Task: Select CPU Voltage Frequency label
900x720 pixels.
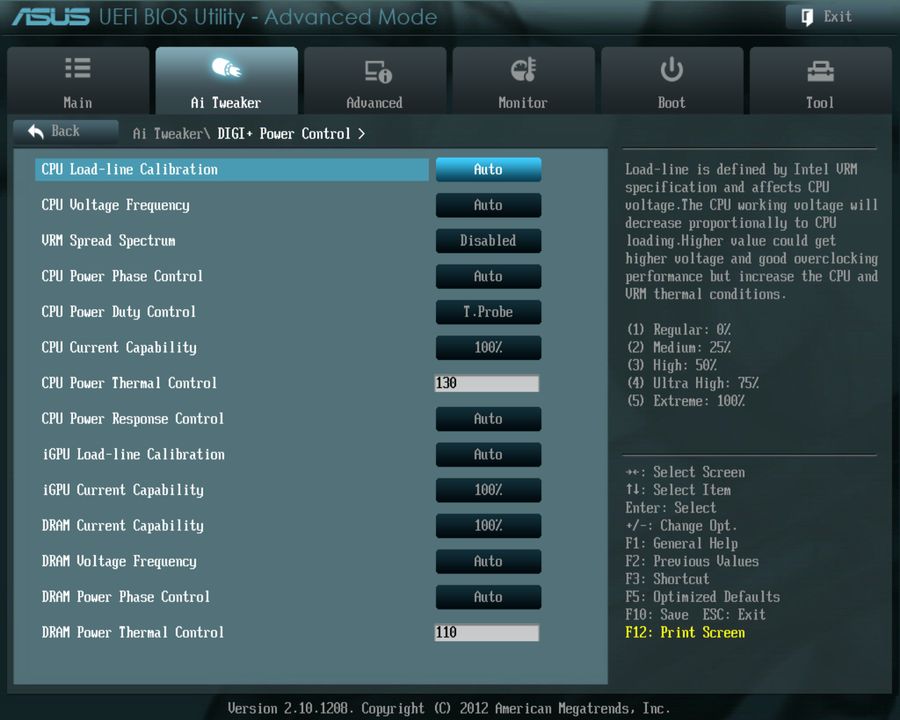Action: 115,205
